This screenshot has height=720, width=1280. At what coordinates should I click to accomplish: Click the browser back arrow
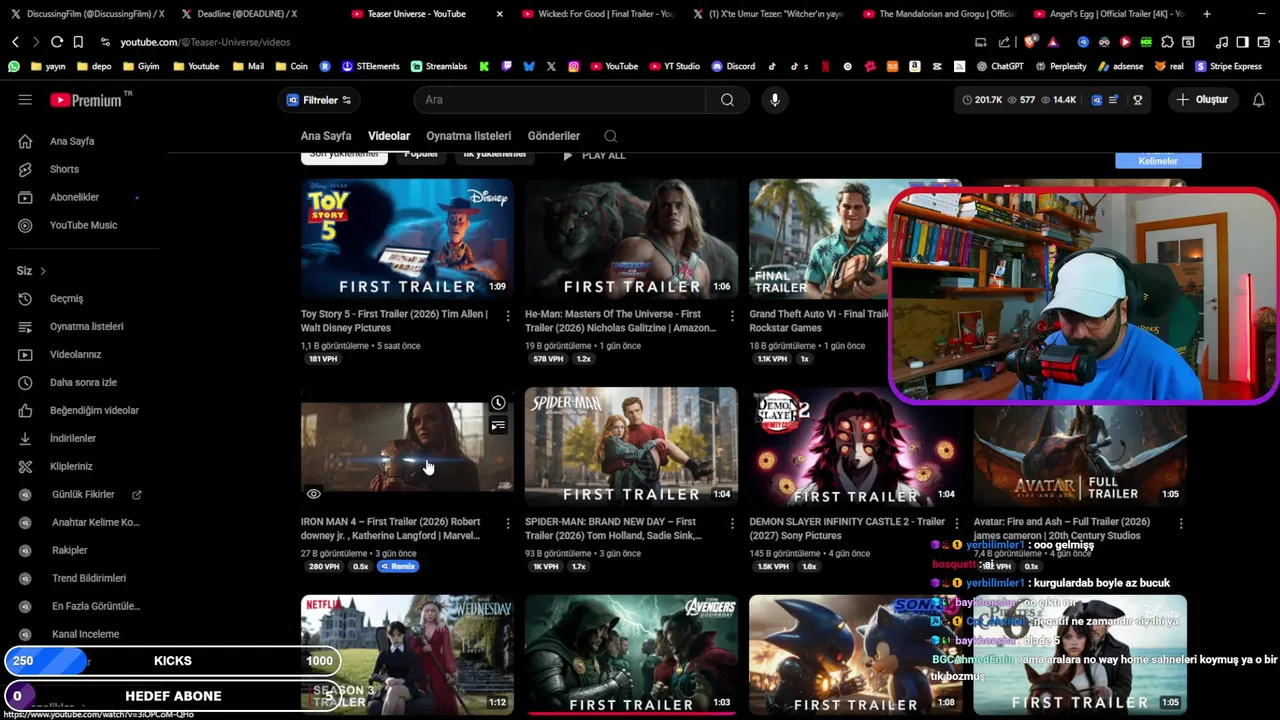[x=15, y=42]
